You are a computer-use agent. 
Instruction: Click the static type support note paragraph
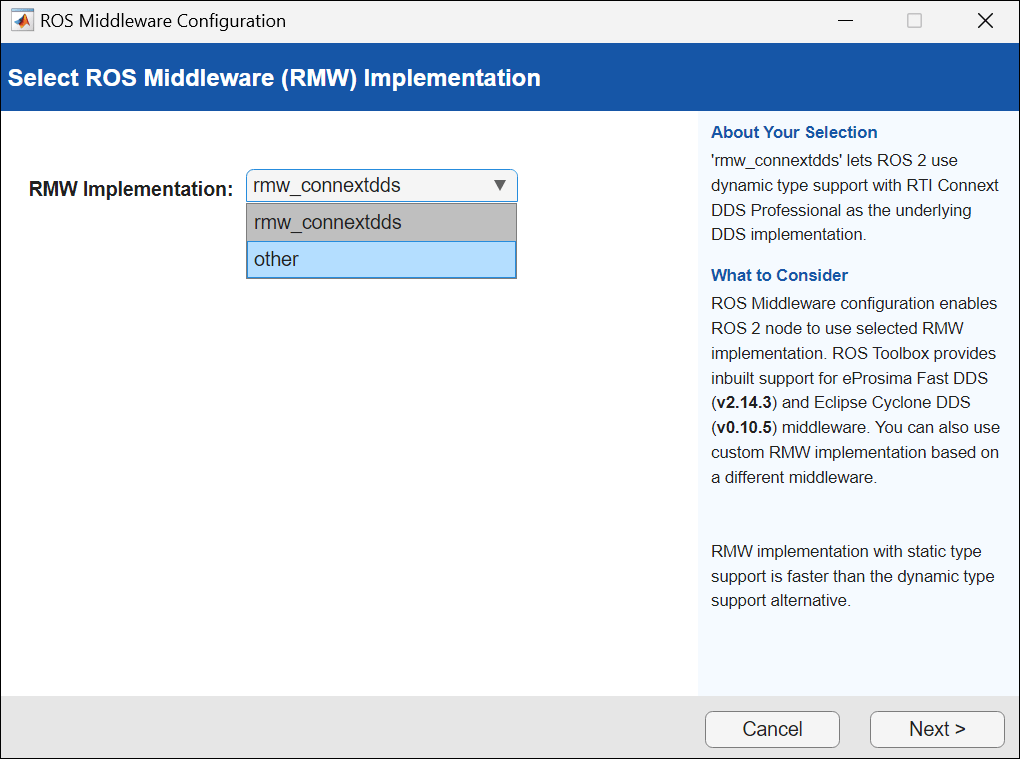pos(852,576)
